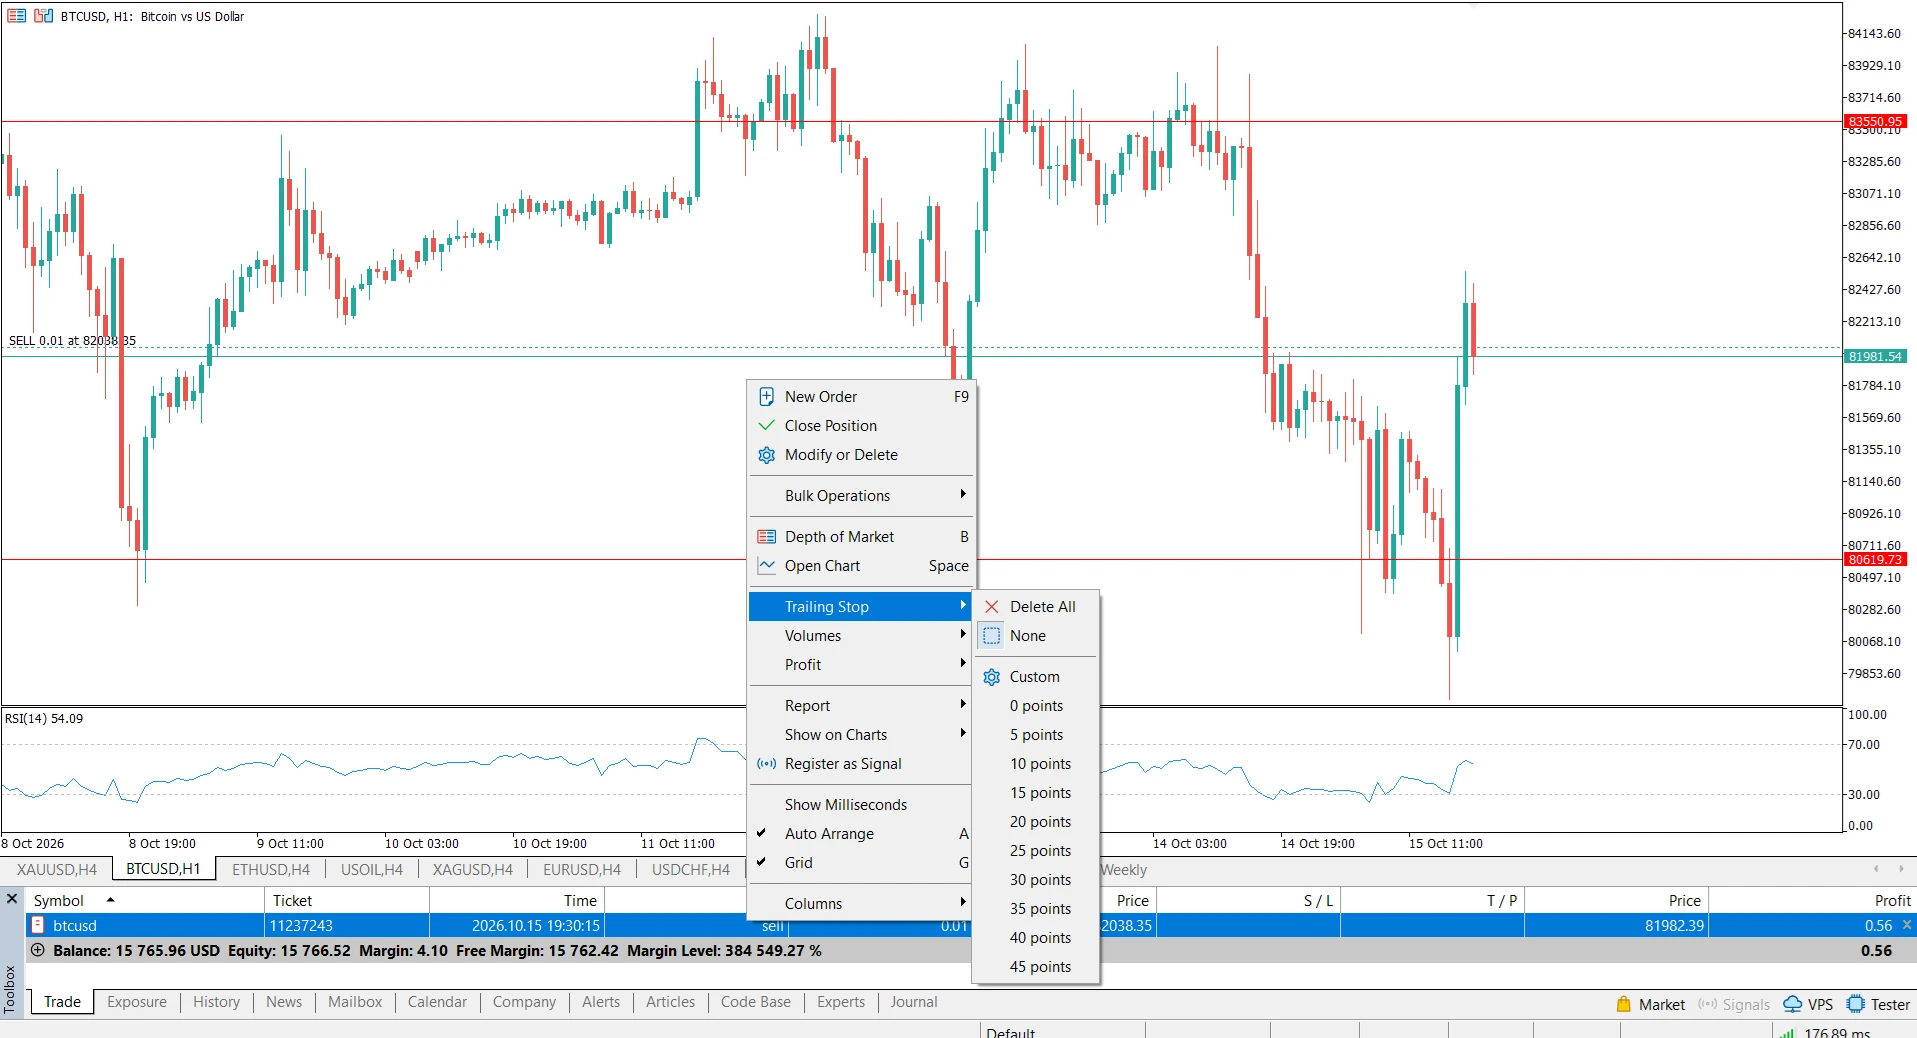Switch to the ETHUSD,H4 chart tab
The width and height of the screenshot is (1917, 1038).
271,869
